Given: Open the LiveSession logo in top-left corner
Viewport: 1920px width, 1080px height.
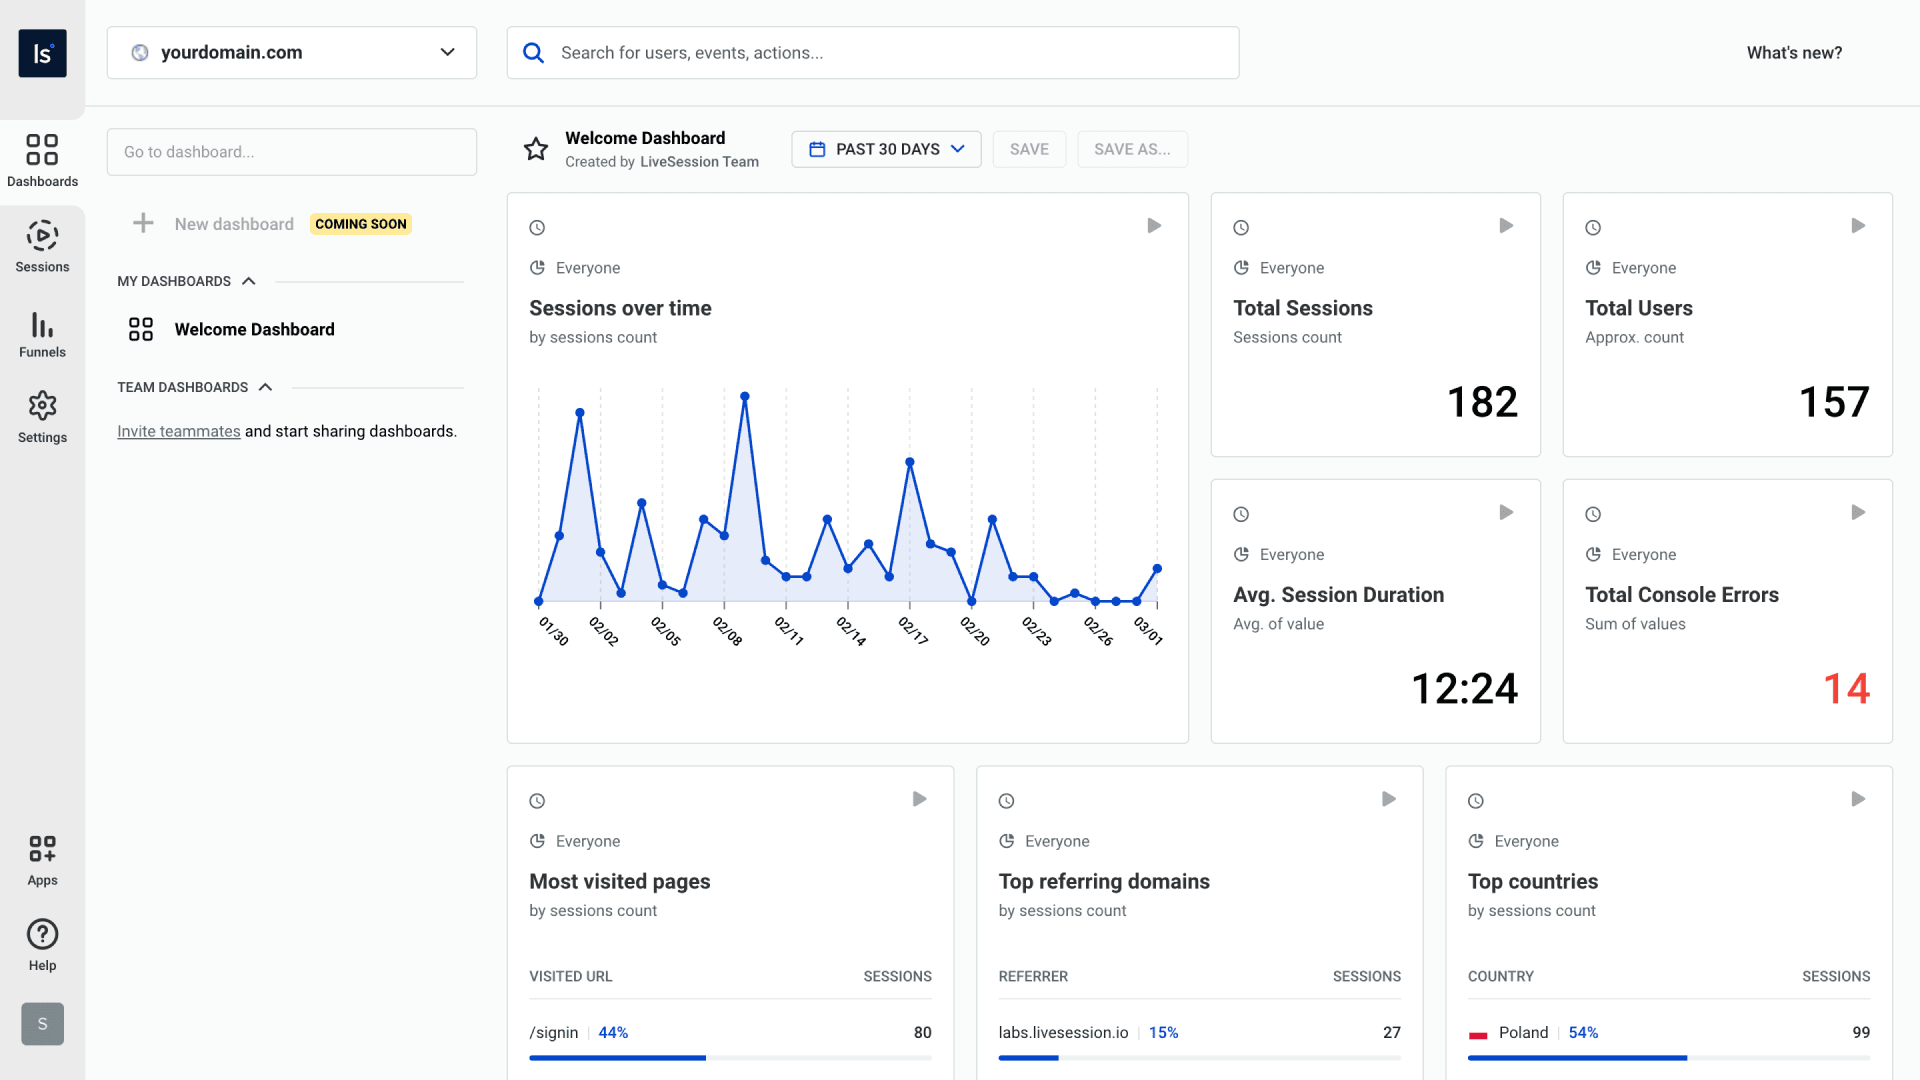Looking at the screenshot, I should coord(42,52).
